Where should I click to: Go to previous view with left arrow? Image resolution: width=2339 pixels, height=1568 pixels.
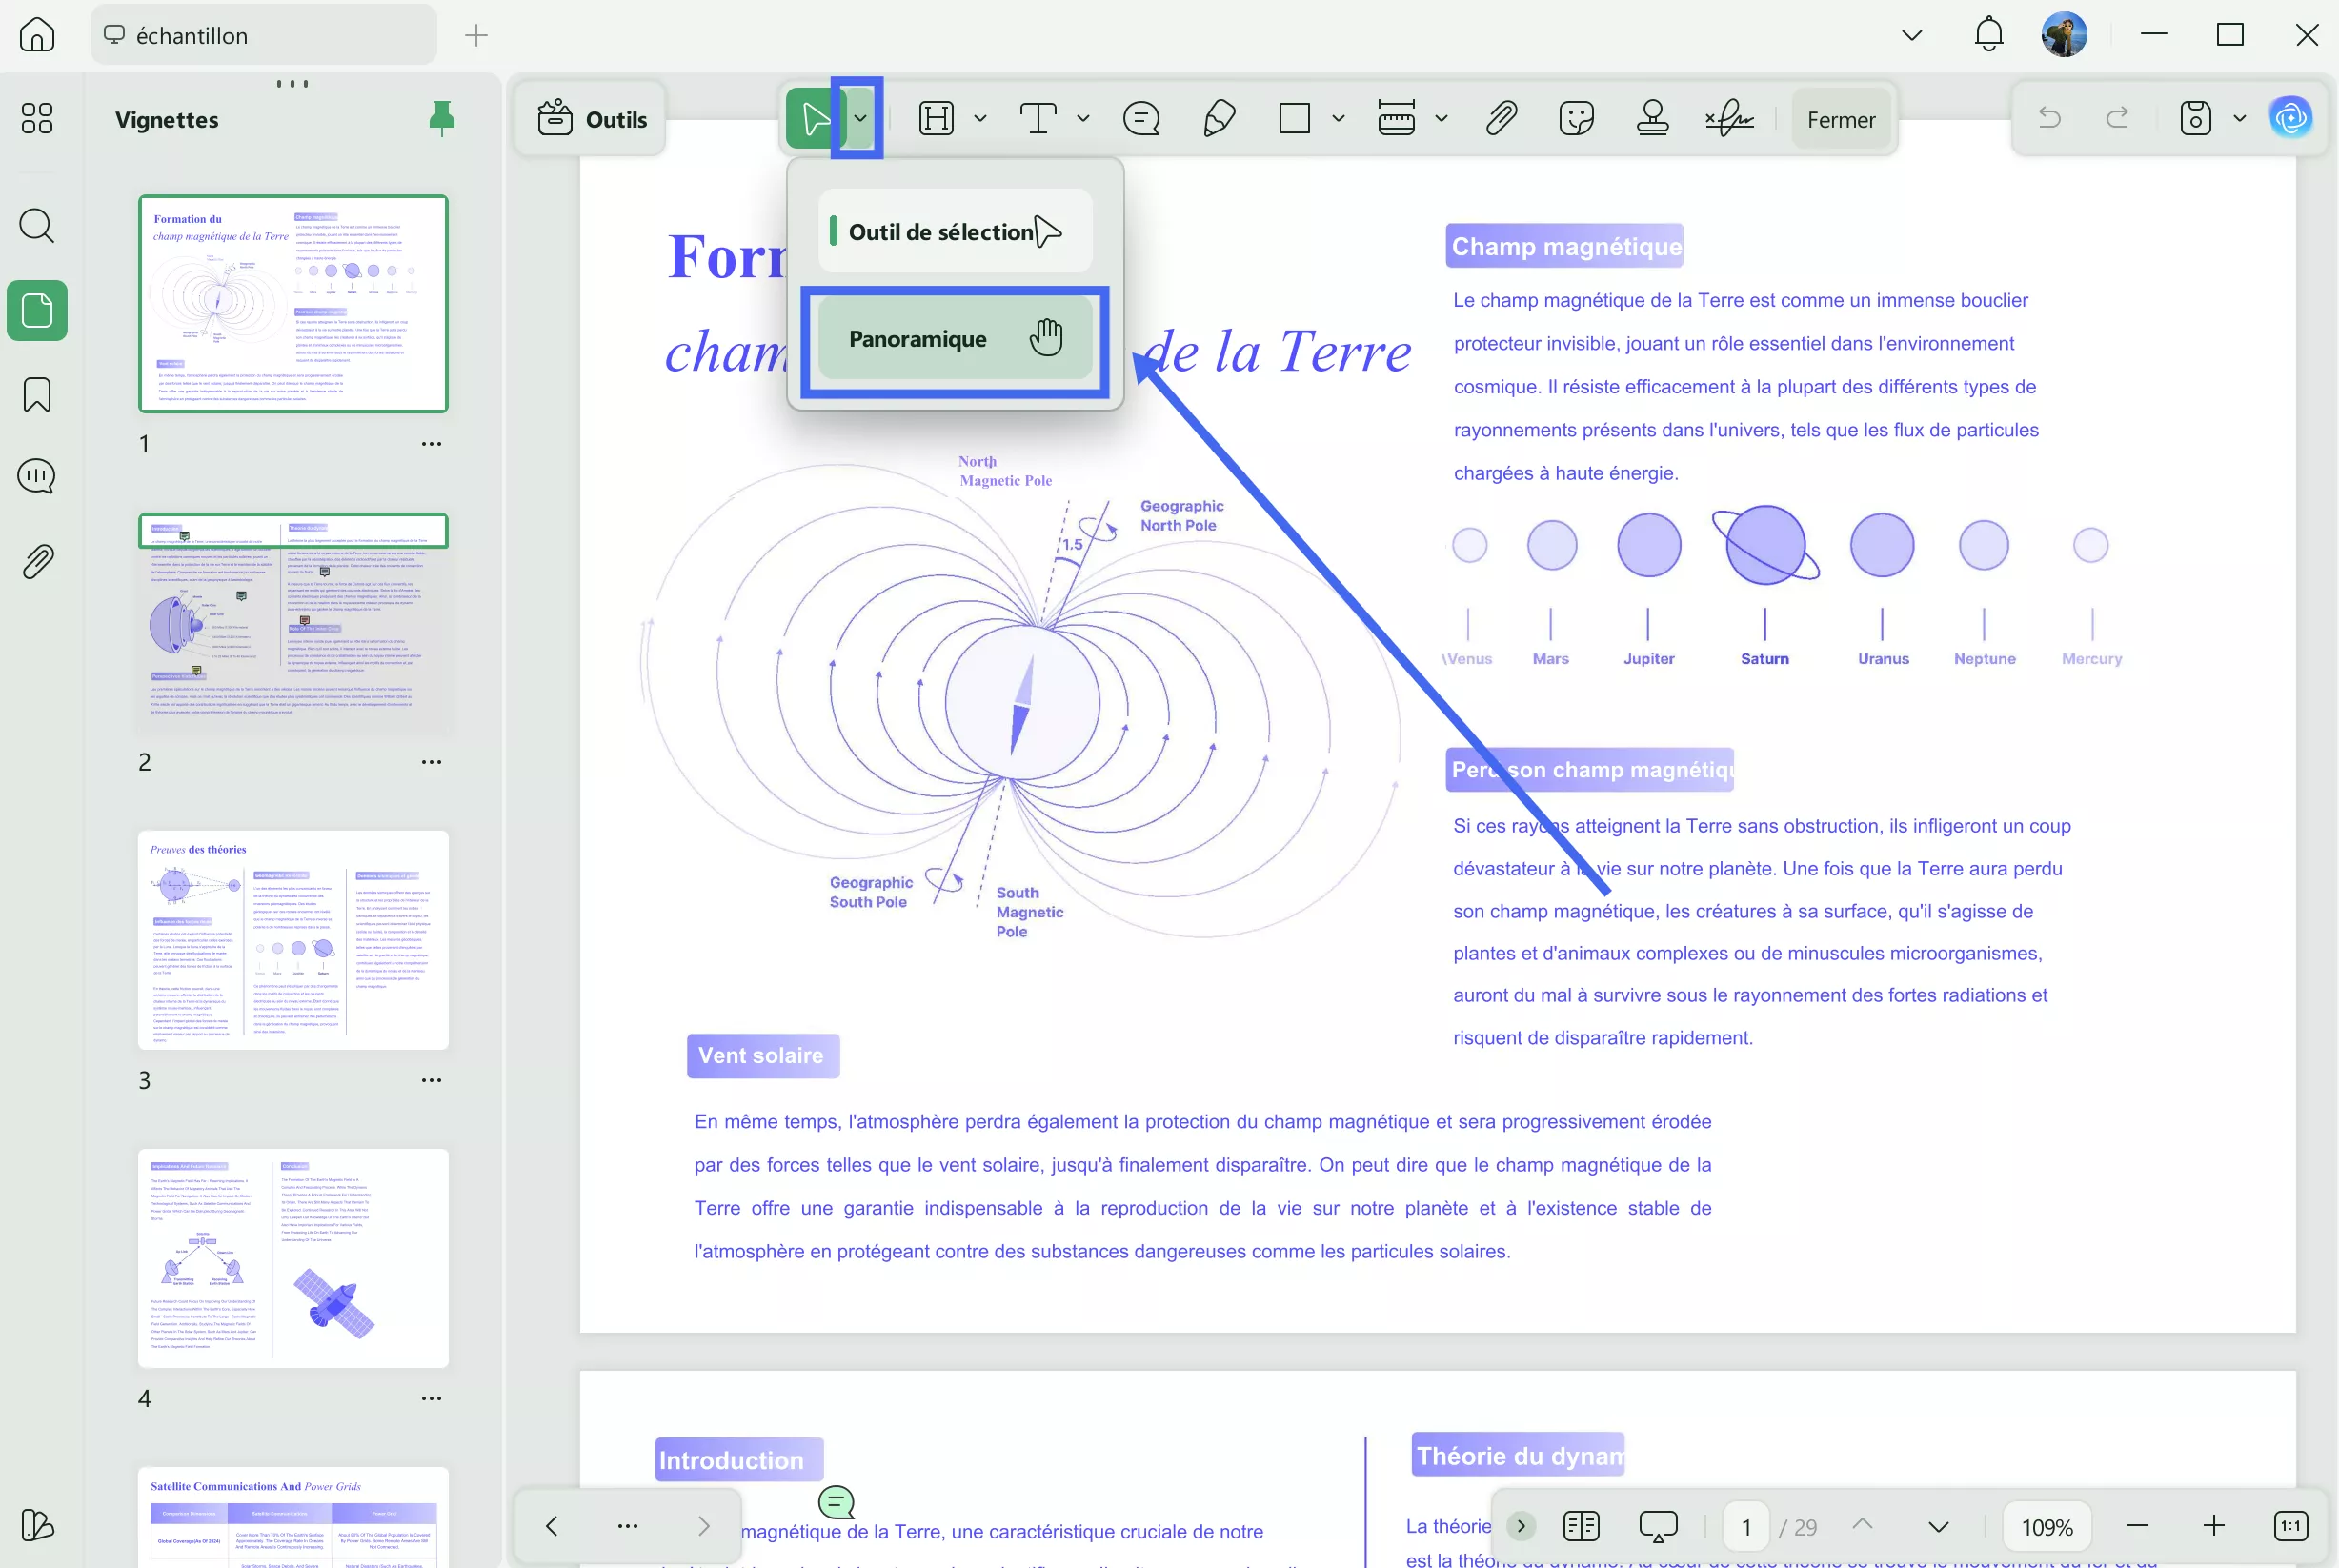point(551,1525)
